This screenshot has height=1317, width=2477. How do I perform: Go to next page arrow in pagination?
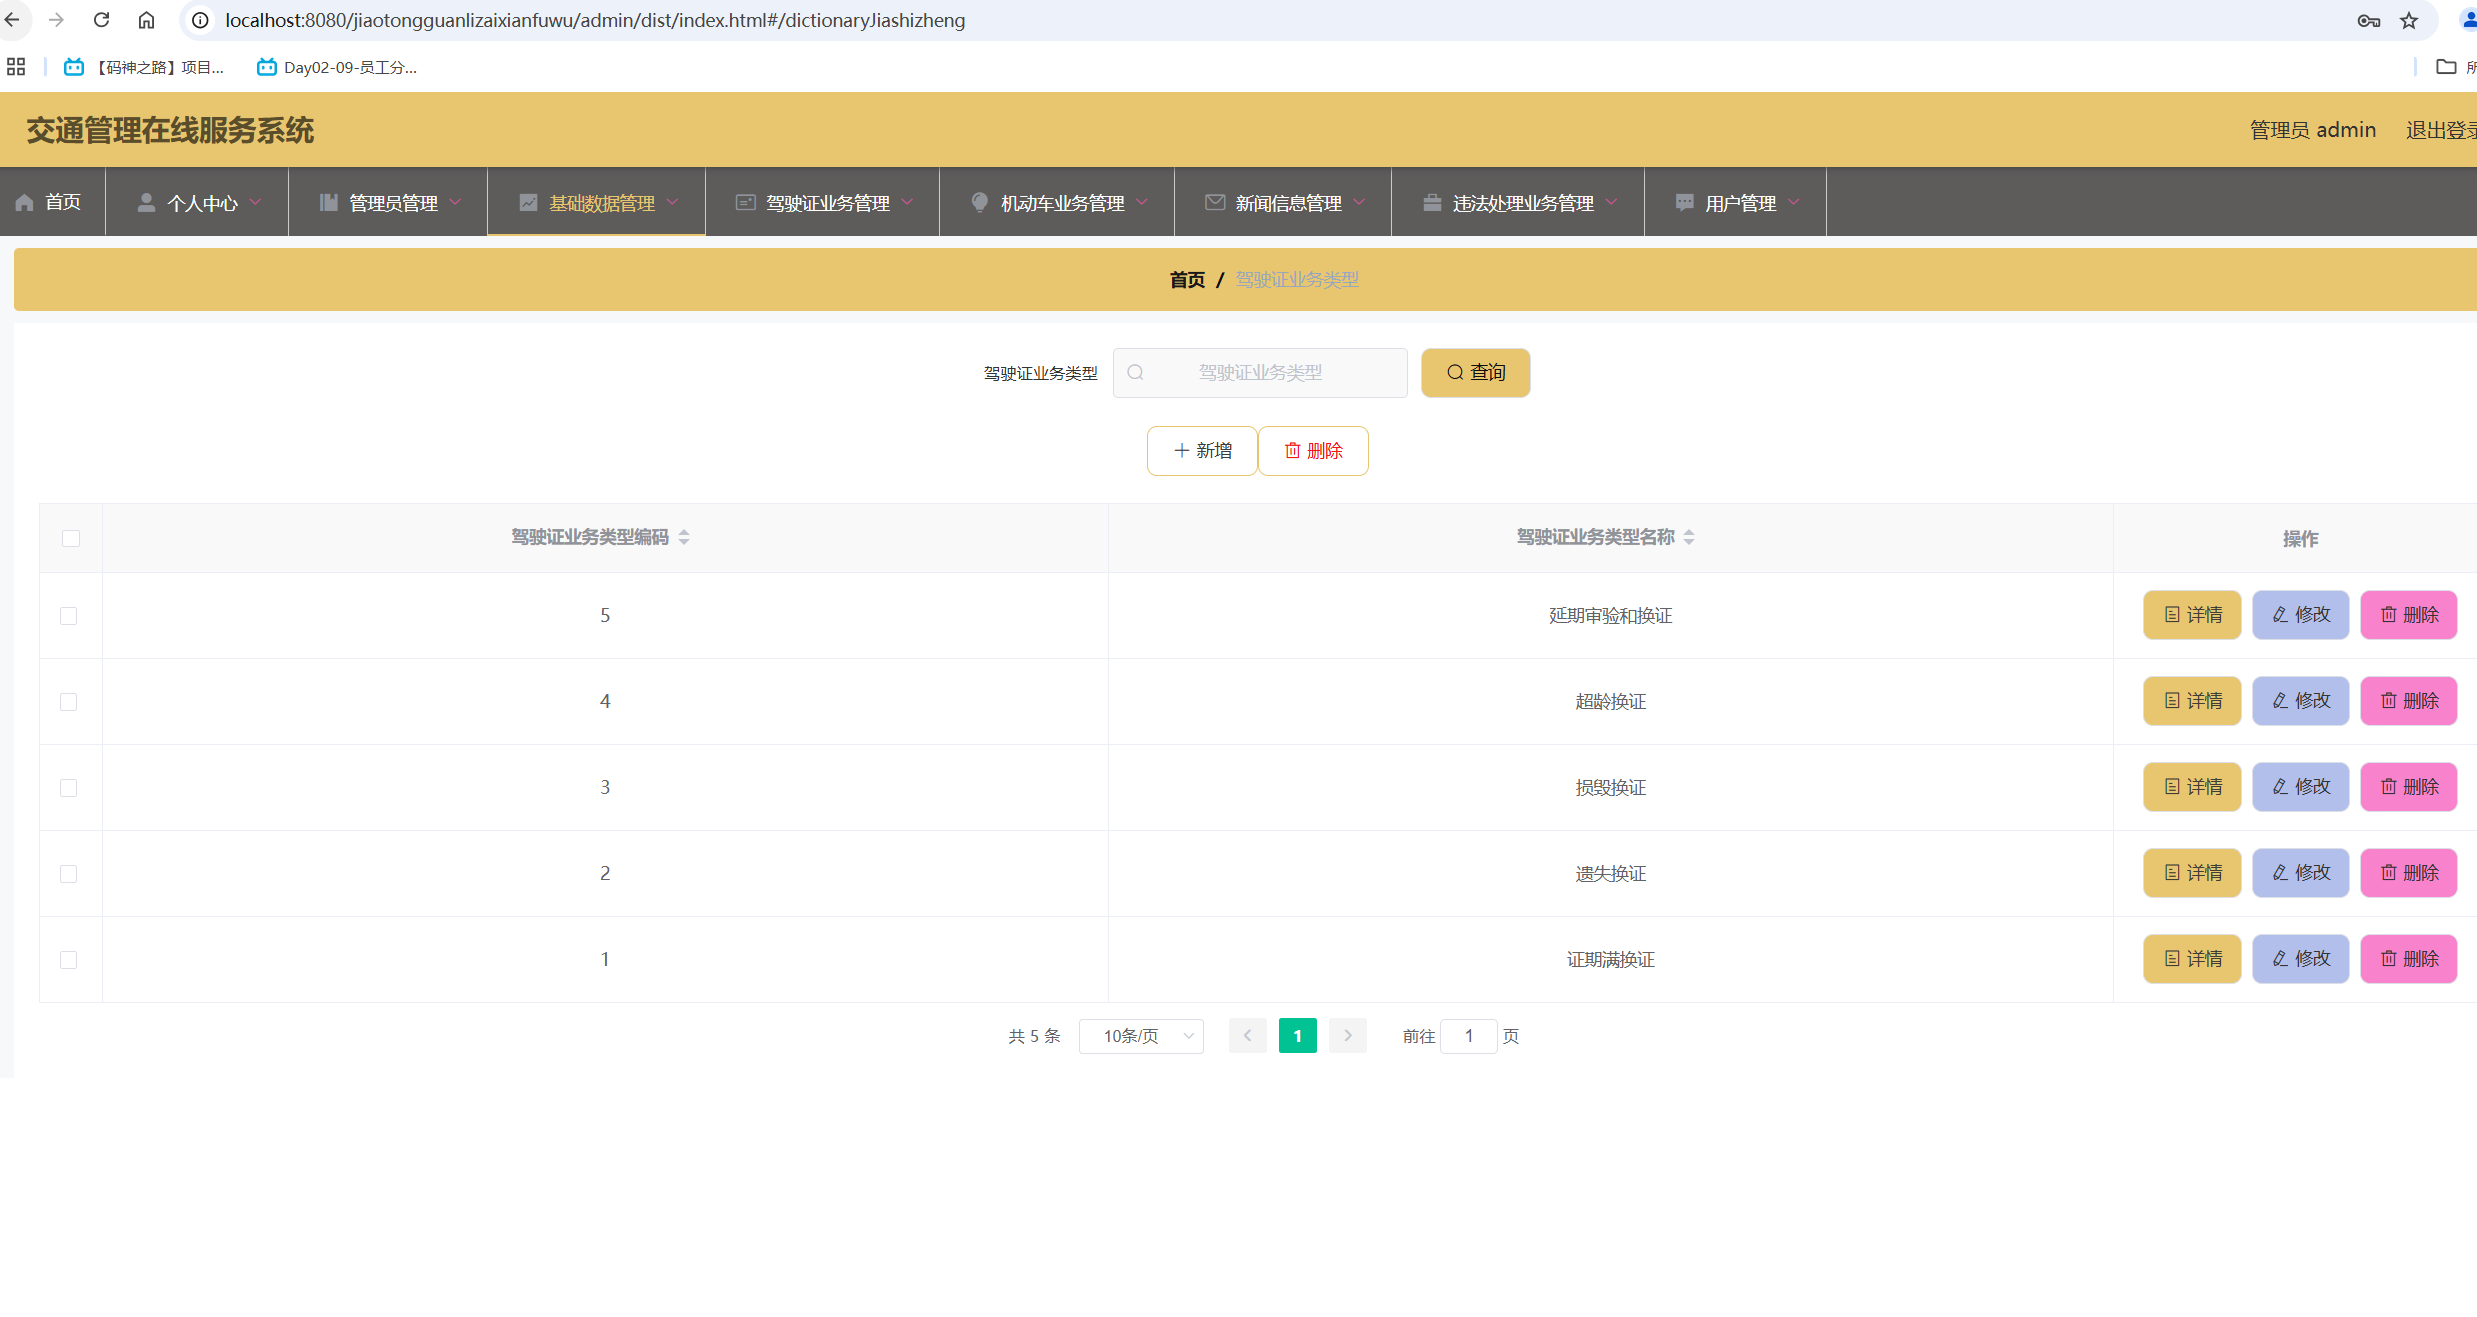[1347, 1036]
